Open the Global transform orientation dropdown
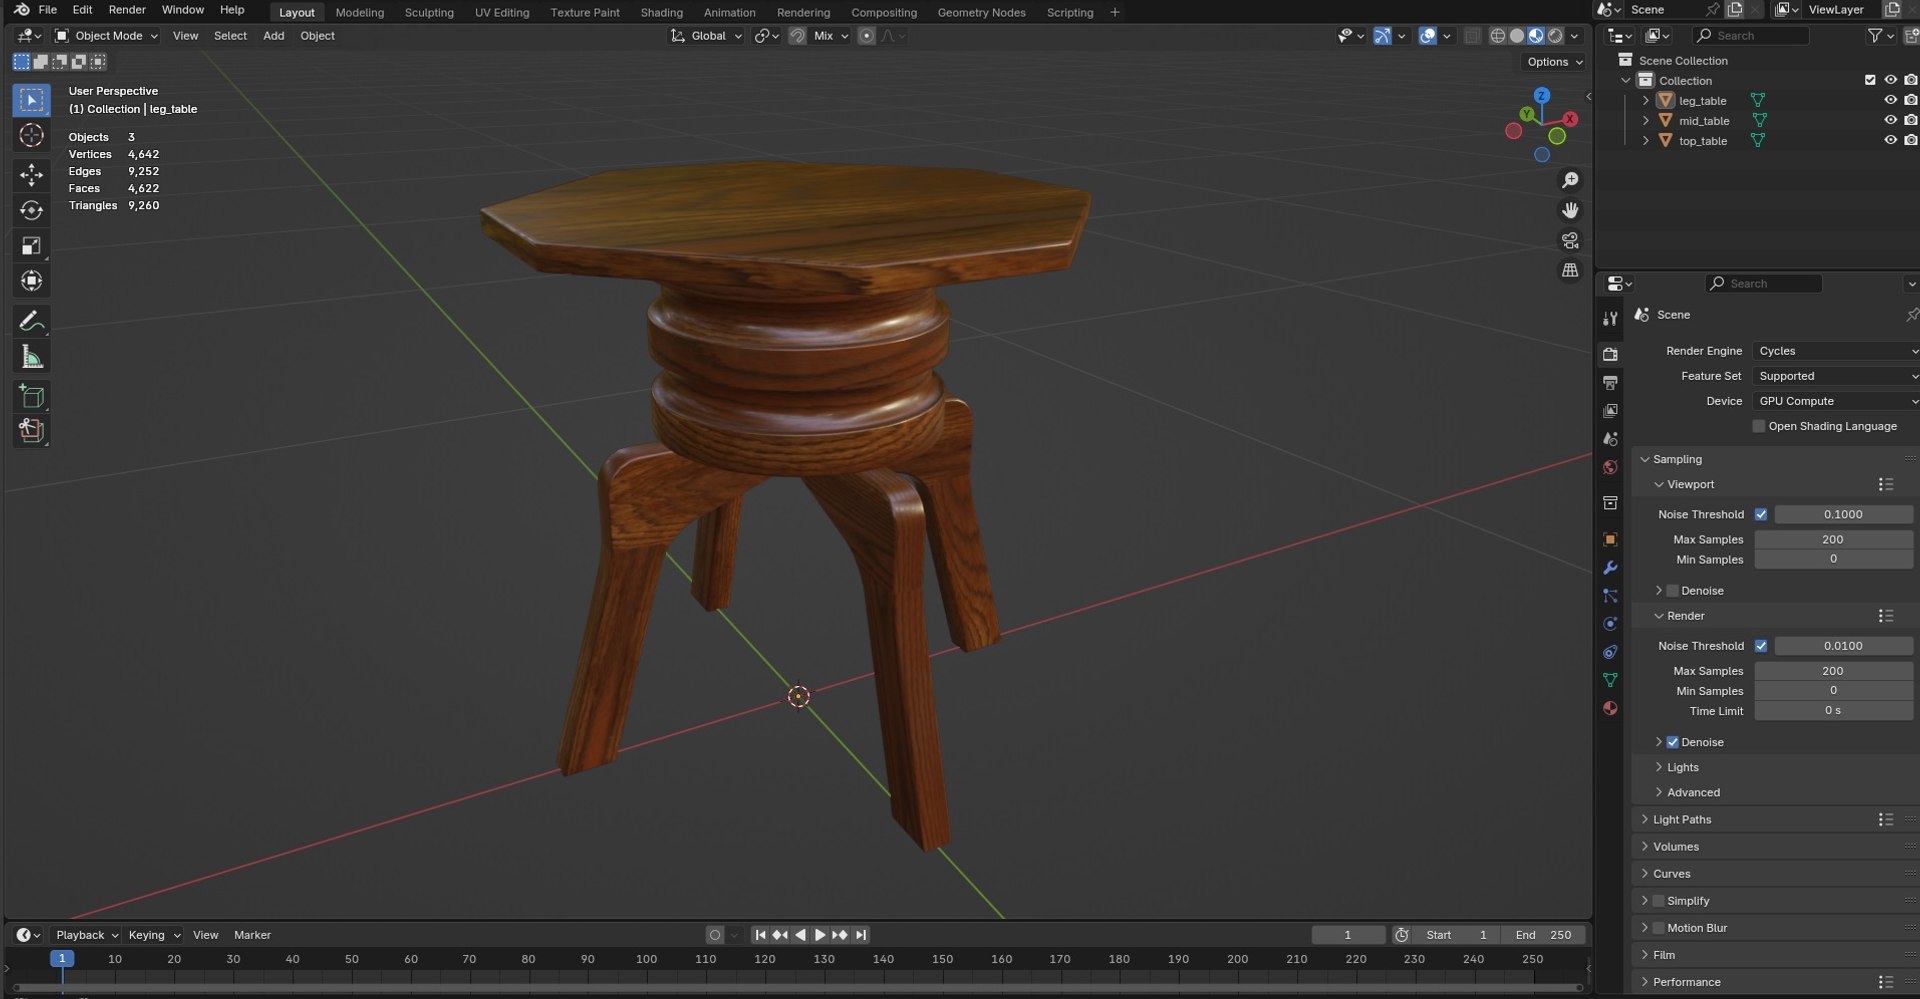The width and height of the screenshot is (1920, 999). point(707,36)
